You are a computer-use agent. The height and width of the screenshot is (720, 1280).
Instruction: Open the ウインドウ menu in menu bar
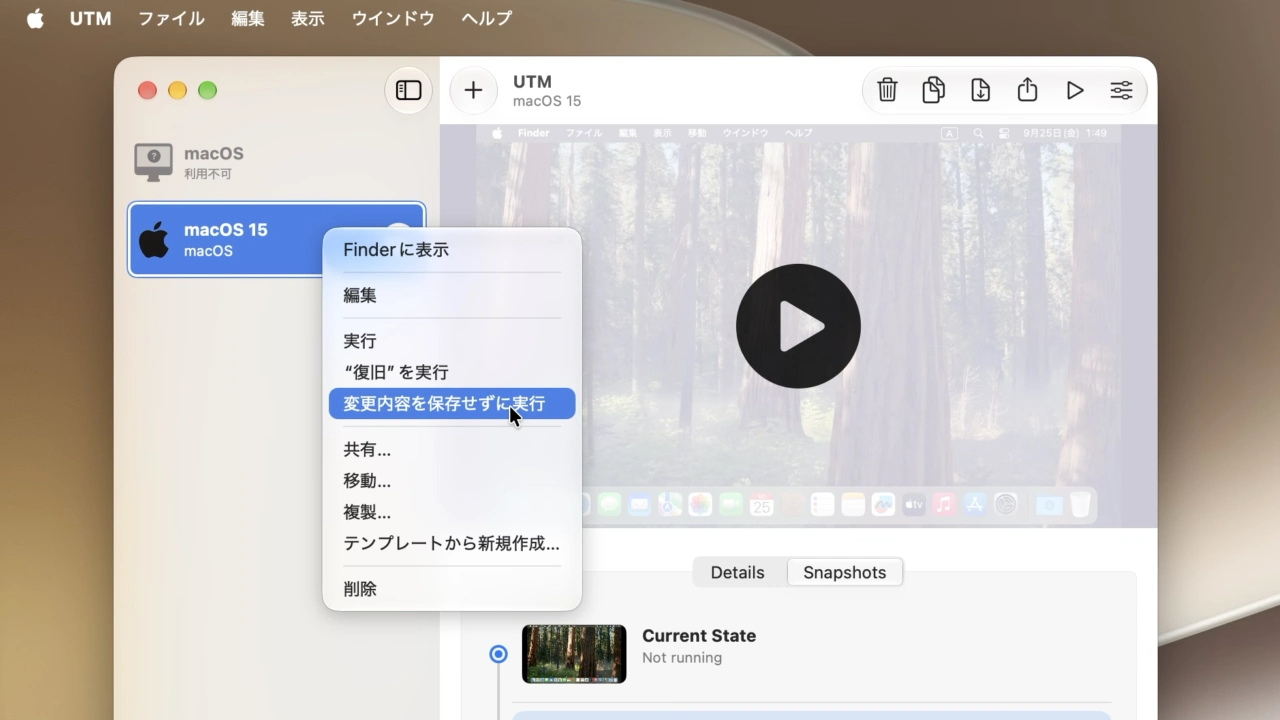click(393, 18)
